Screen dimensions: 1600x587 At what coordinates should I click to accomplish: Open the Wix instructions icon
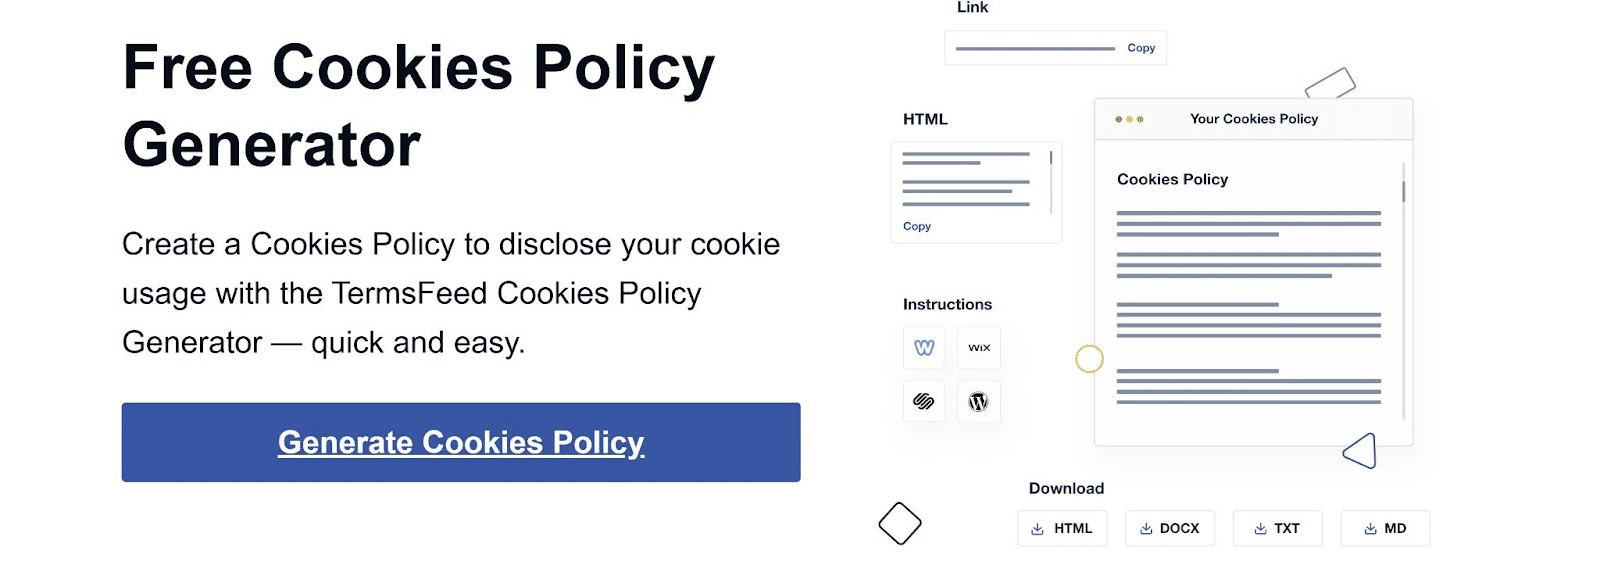click(x=979, y=348)
